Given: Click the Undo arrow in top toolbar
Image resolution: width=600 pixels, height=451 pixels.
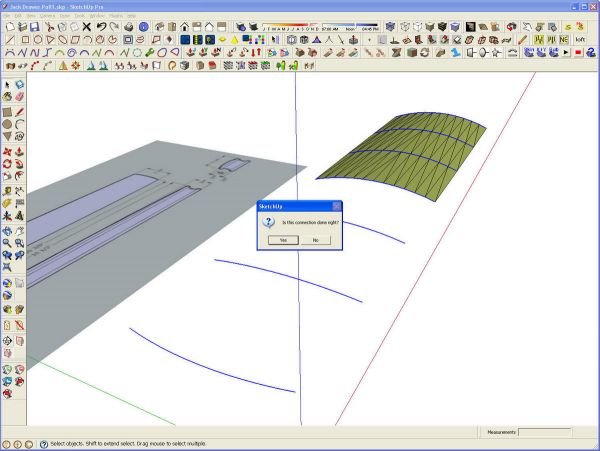Looking at the screenshot, I should click(101, 27).
